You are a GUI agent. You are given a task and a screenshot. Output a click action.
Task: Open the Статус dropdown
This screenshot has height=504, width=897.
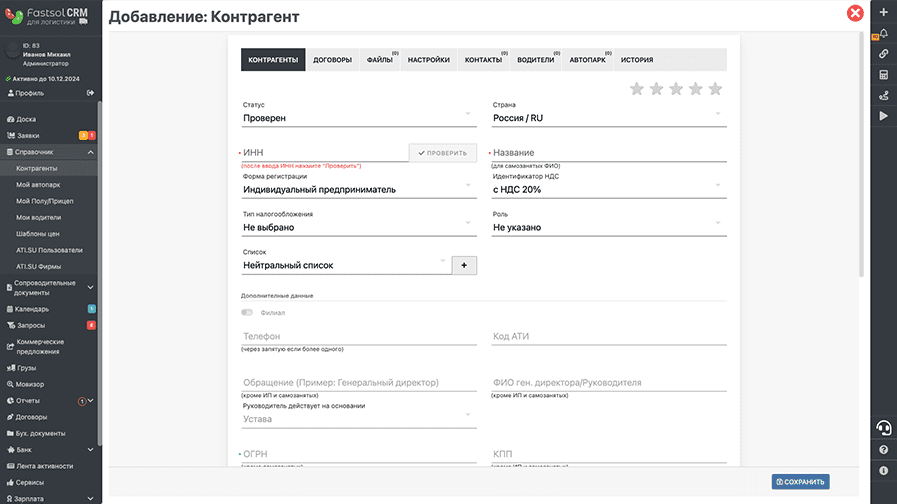(x=359, y=118)
